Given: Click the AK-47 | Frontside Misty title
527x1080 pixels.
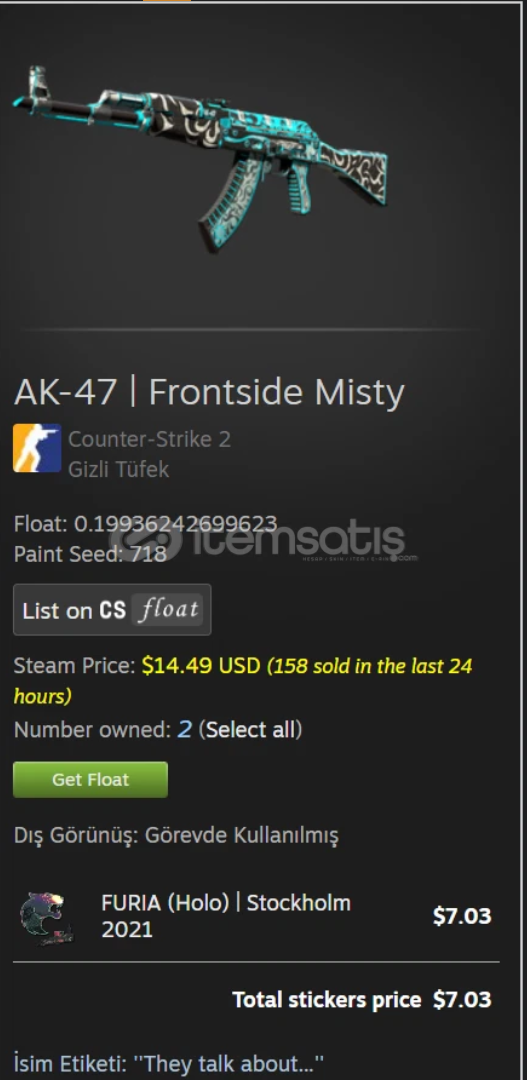Looking at the screenshot, I should [209, 392].
